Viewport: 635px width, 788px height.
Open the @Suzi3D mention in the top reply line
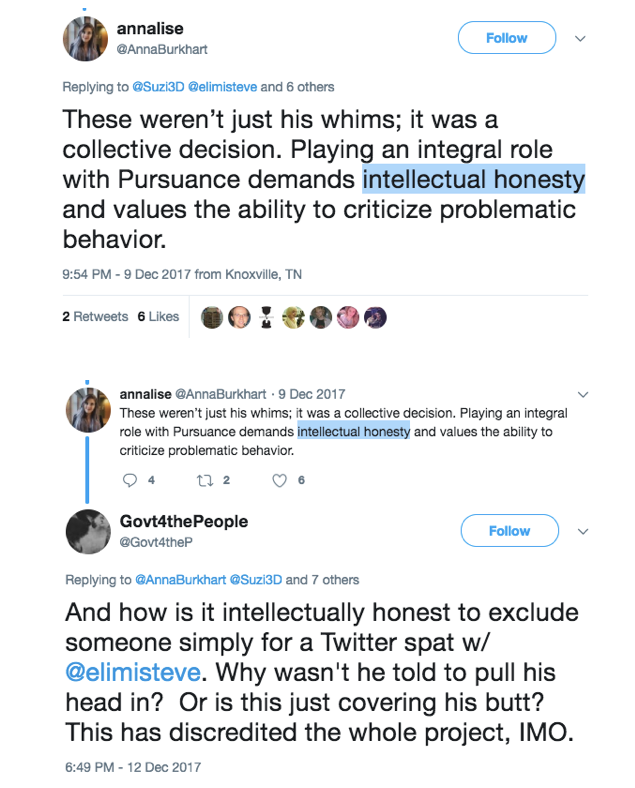click(x=158, y=87)
